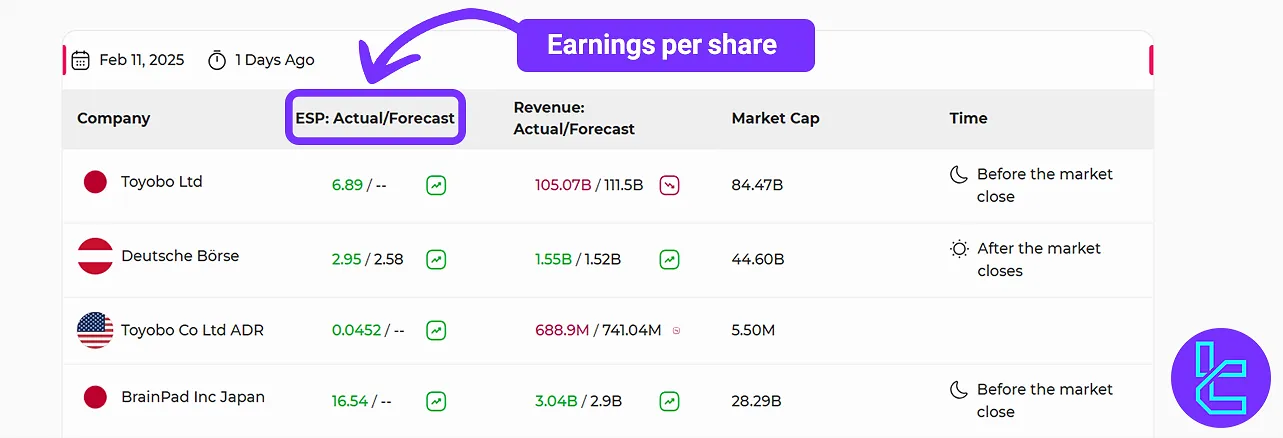Click 'After the market closes' text
Image resolution: width=1283 pixels, height=438 pixels.
[x=1039, y=259]
